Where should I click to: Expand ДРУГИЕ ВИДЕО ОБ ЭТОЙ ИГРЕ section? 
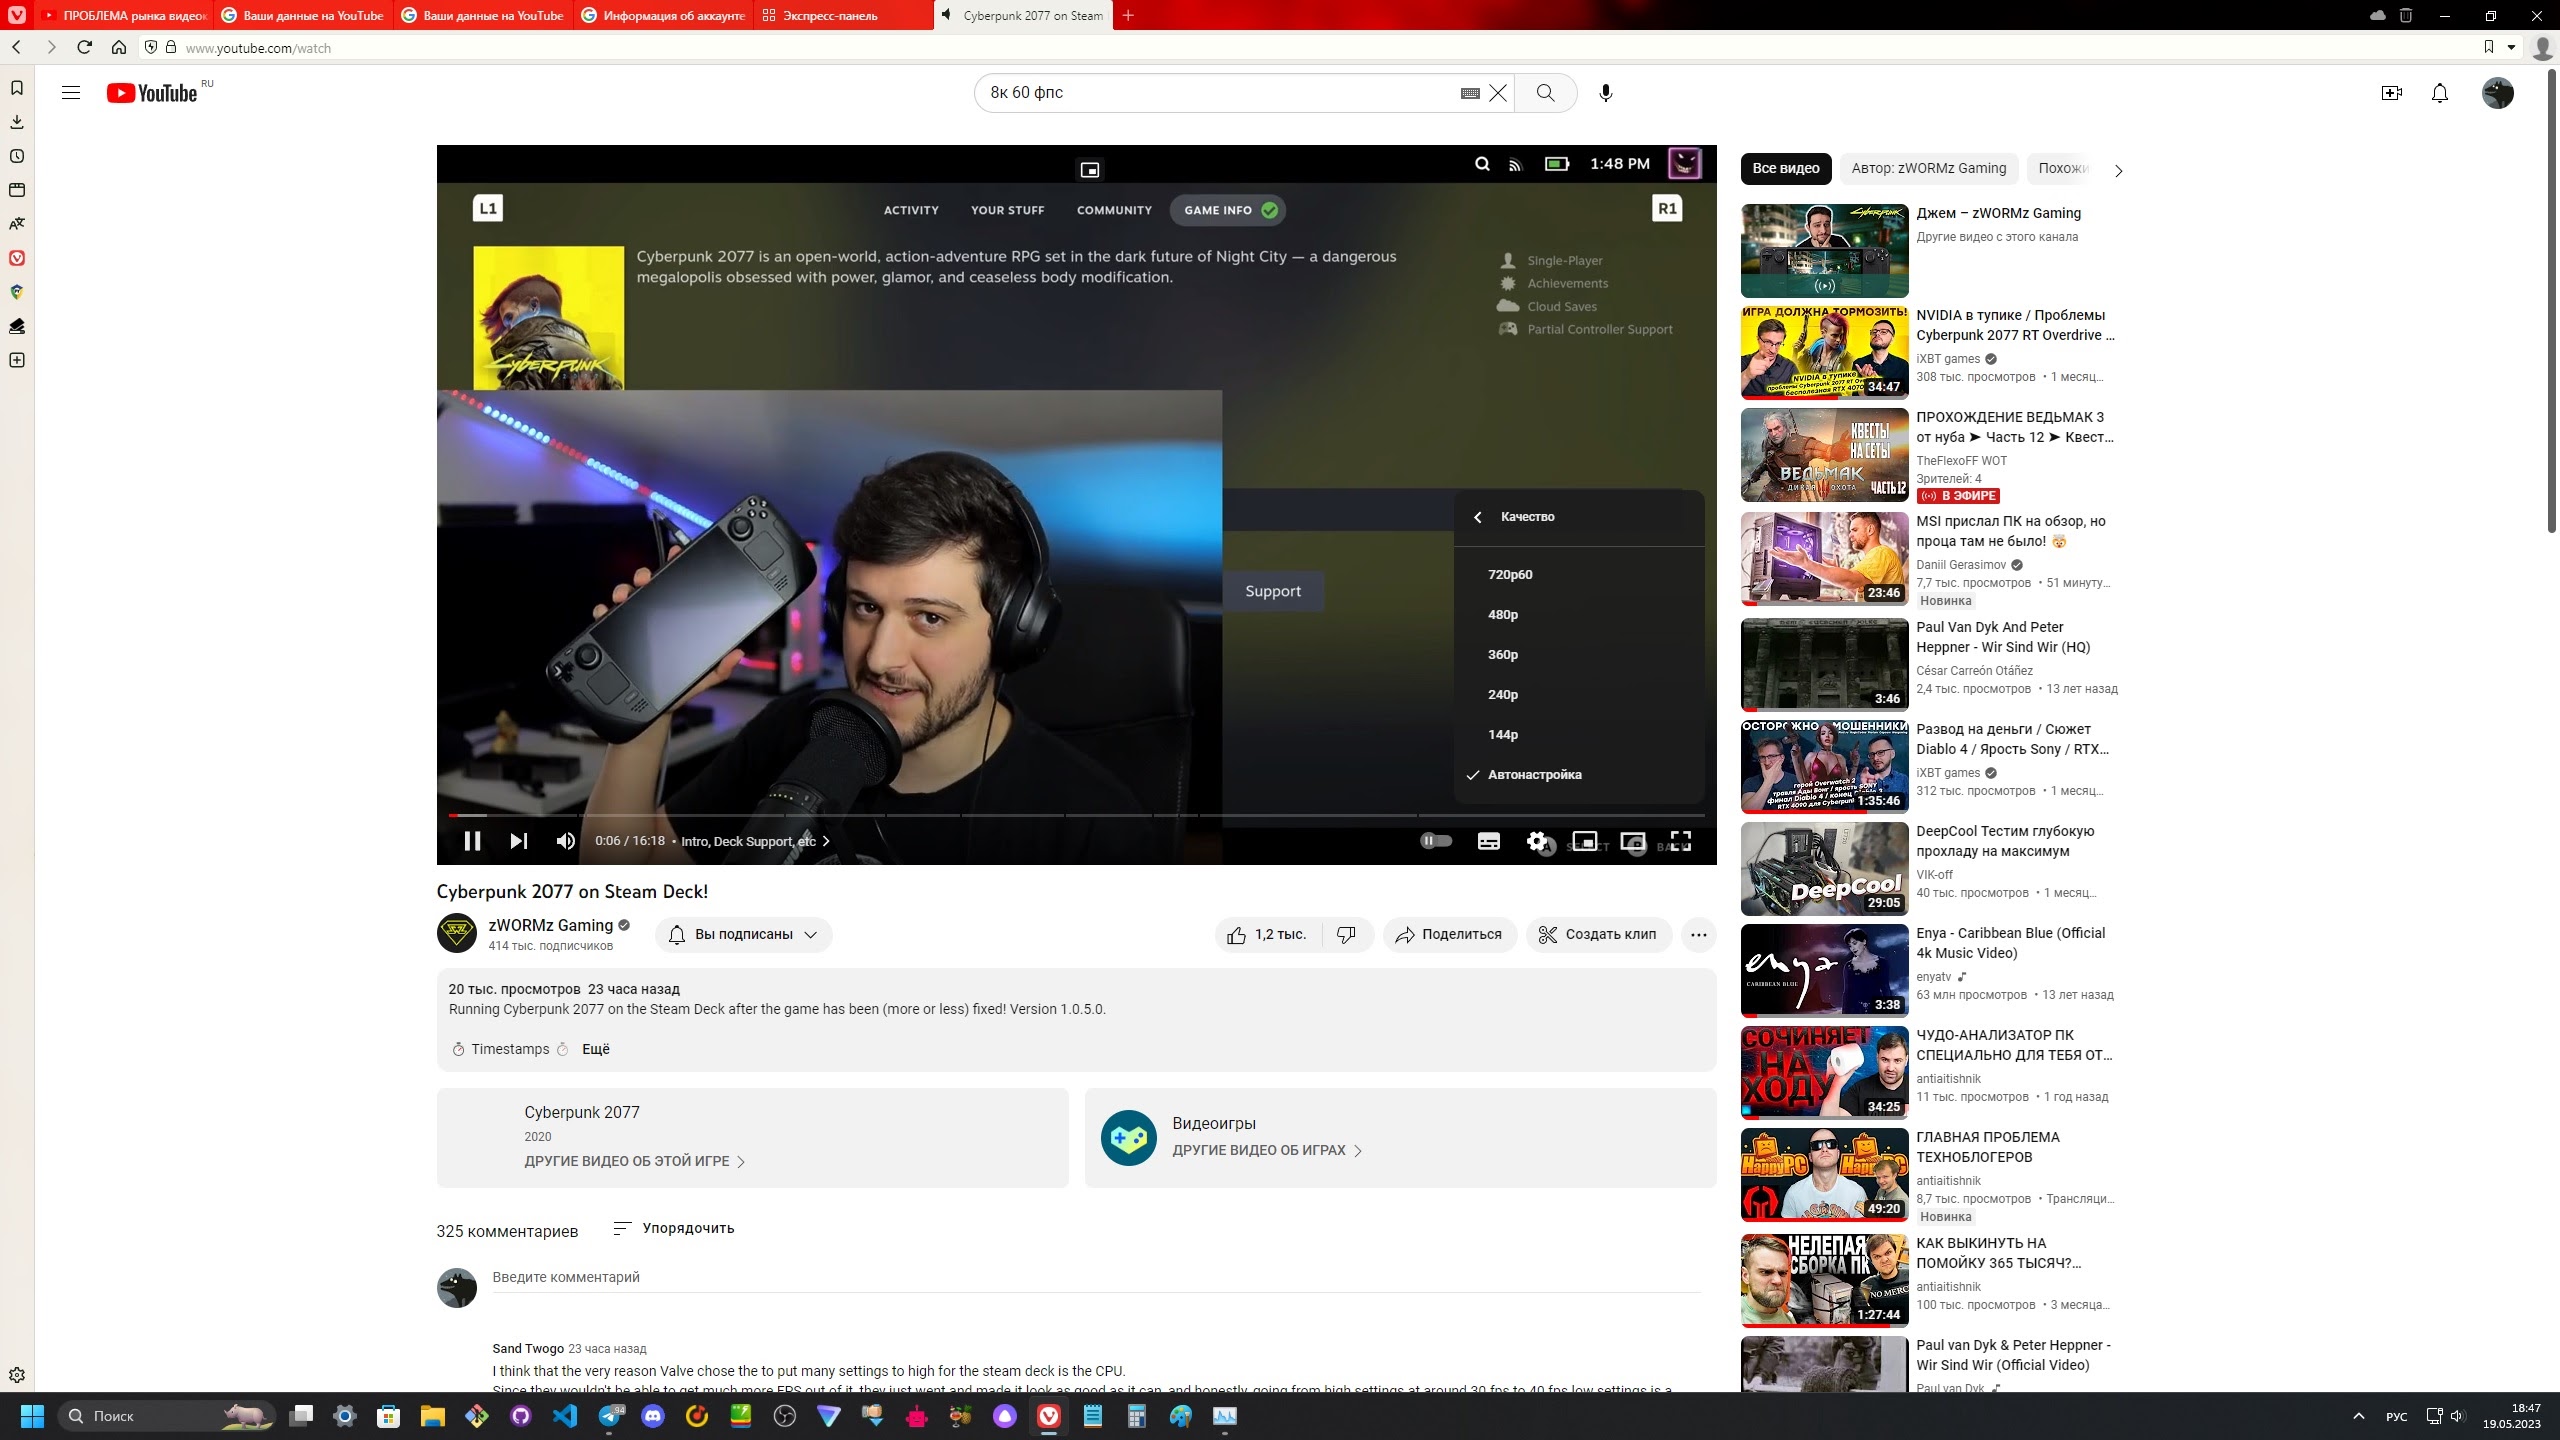[x=628, y=1160]
